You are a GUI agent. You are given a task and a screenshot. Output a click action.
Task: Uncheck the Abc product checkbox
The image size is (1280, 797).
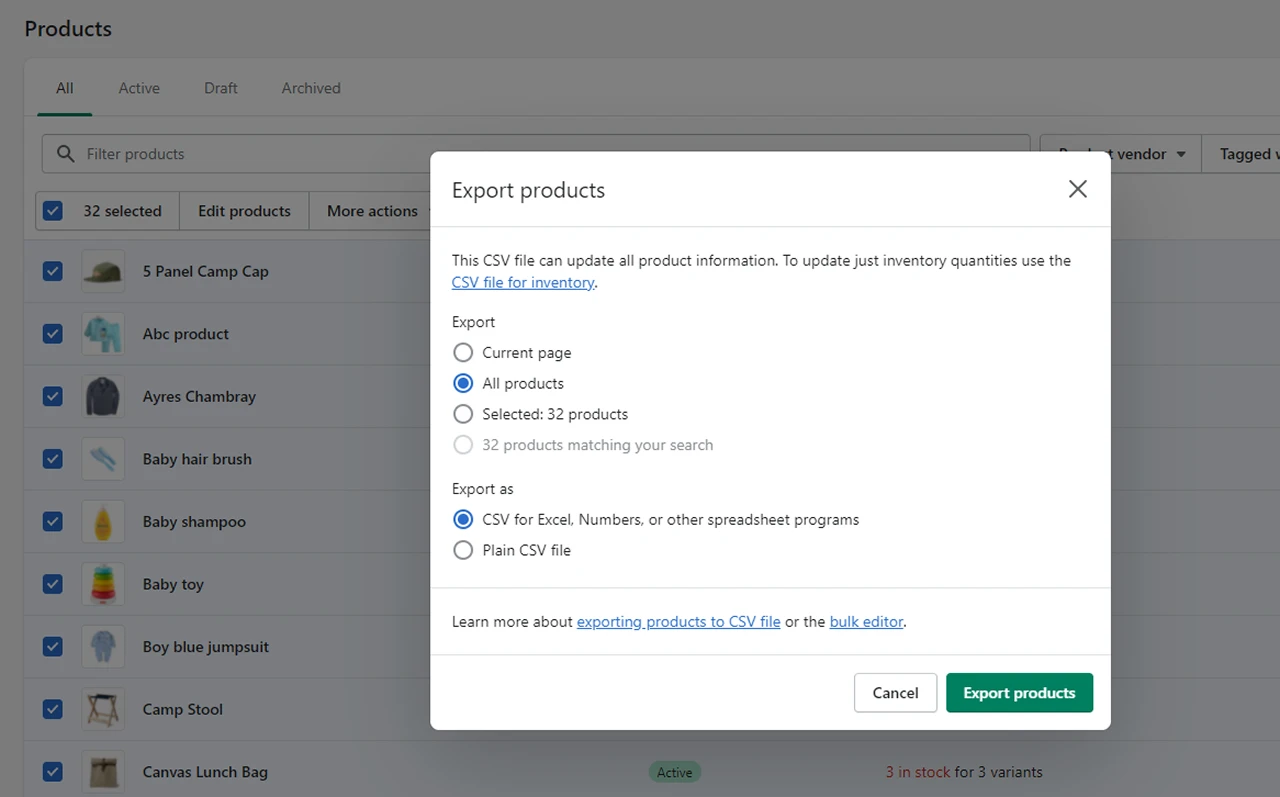[53, 334]
